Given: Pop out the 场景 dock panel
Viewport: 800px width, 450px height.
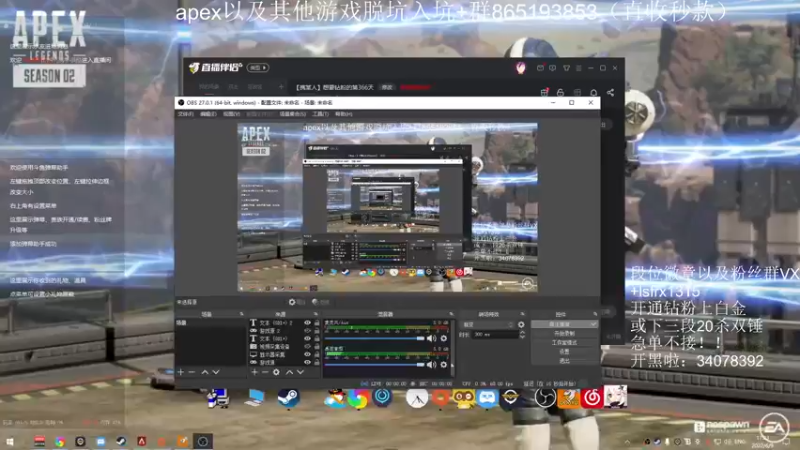Looking at the screenshot, I should click(x=241, y=314).
